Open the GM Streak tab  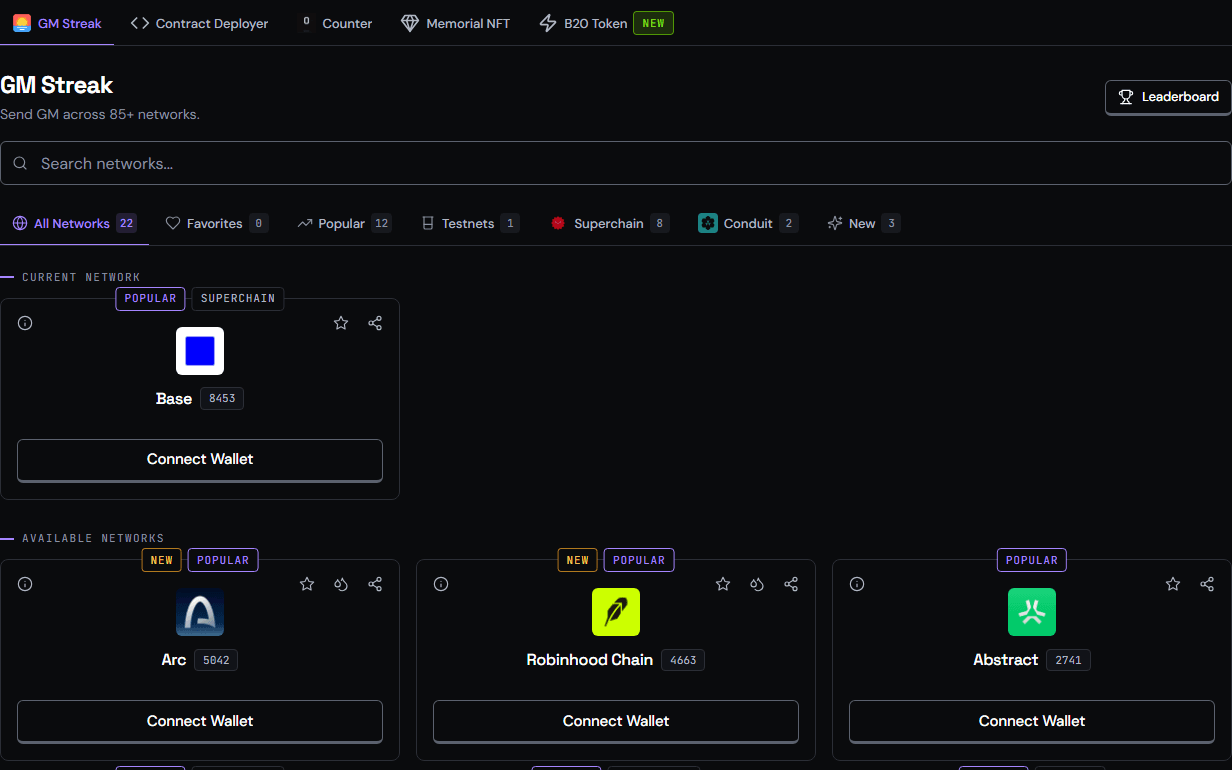57,23
